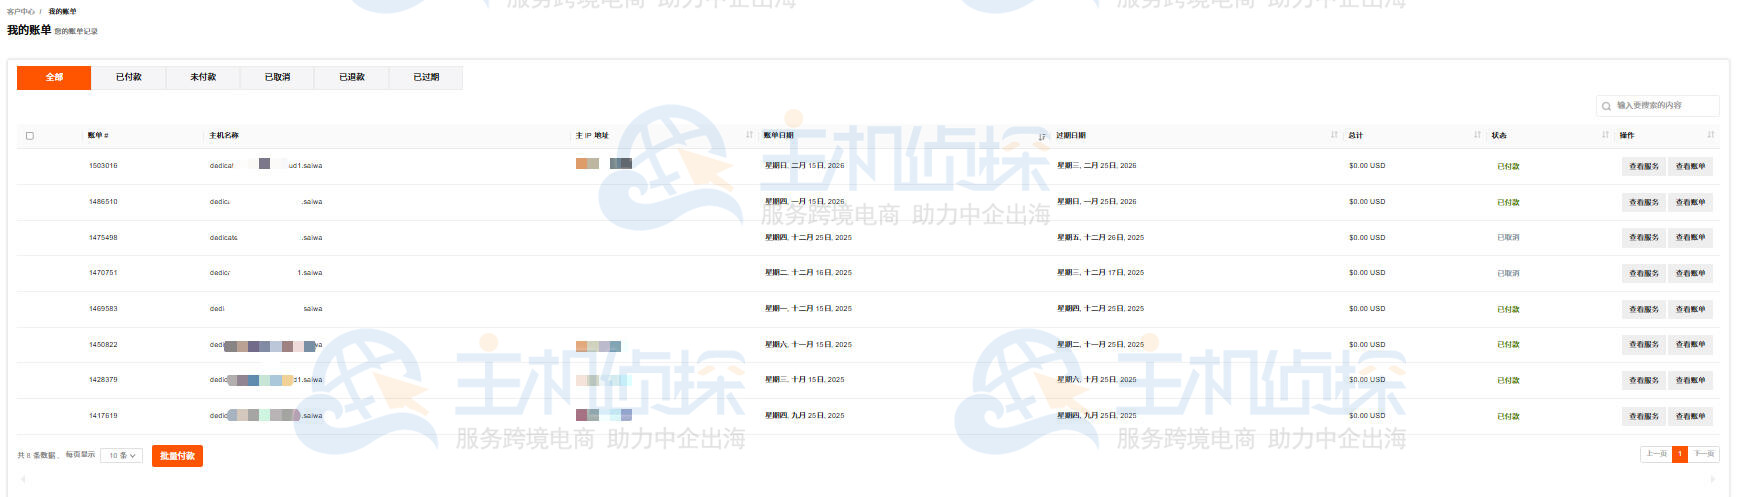Click the 主机名称 column header
Viewport: 1737px width, 497px height.
point(224,136)
